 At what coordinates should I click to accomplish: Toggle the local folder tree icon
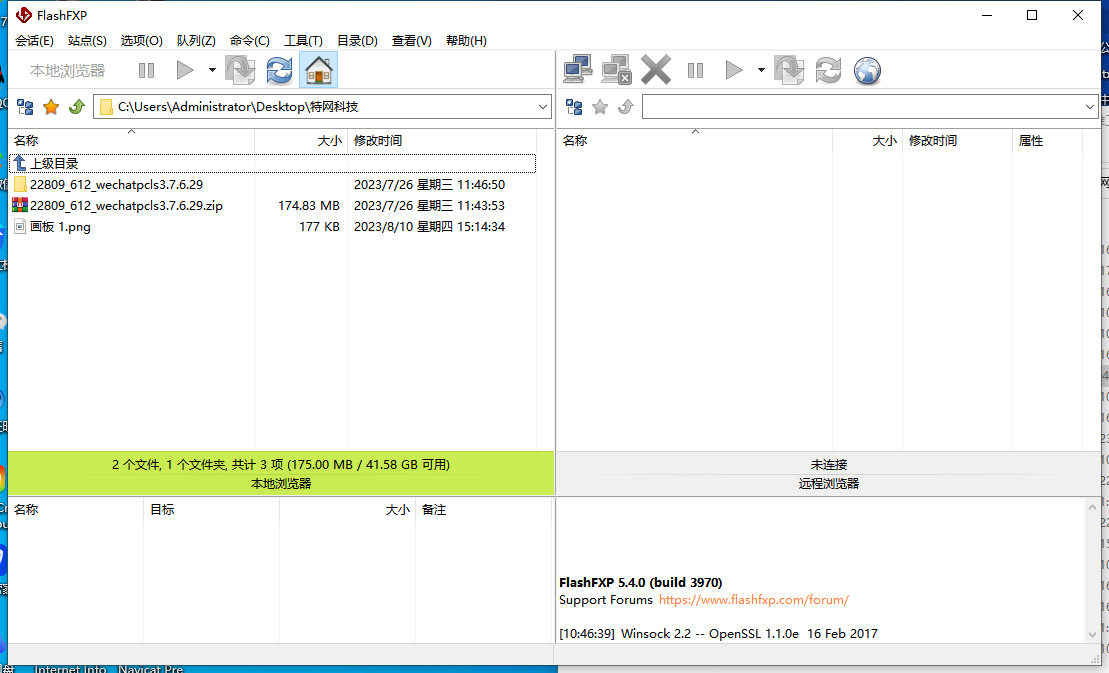tap(25, 107)
